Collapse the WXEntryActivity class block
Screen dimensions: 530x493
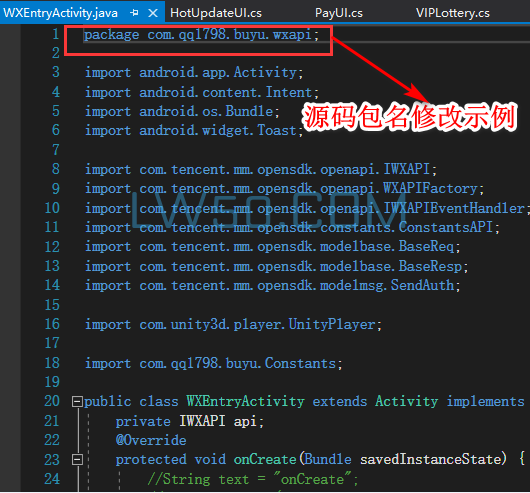click(x=77, y=401)
